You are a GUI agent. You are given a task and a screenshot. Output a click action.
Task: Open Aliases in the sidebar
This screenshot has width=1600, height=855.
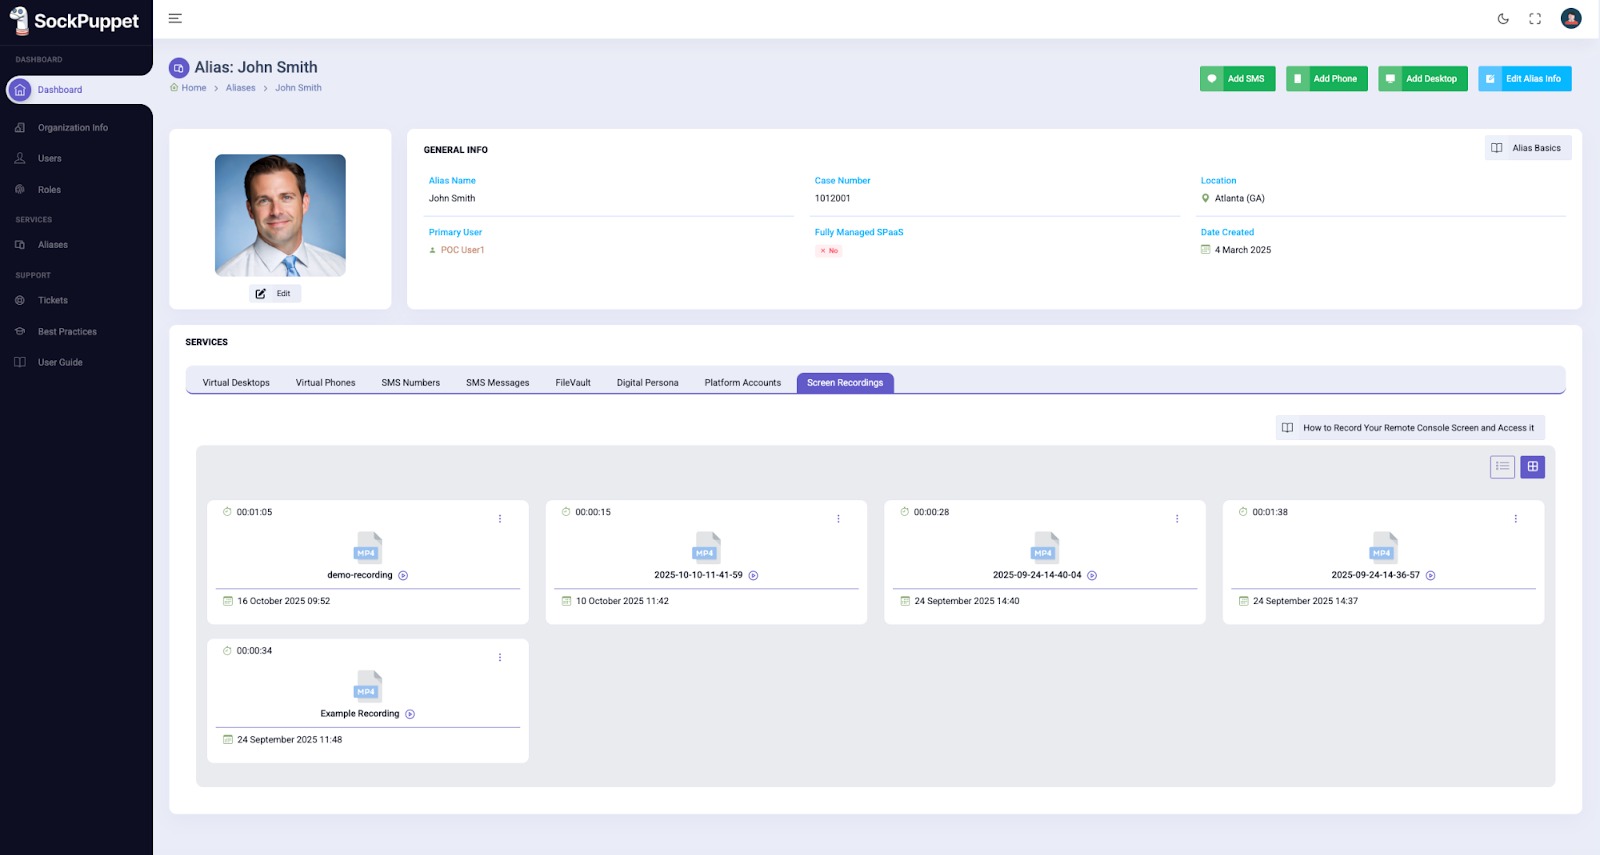click(53, 245)
